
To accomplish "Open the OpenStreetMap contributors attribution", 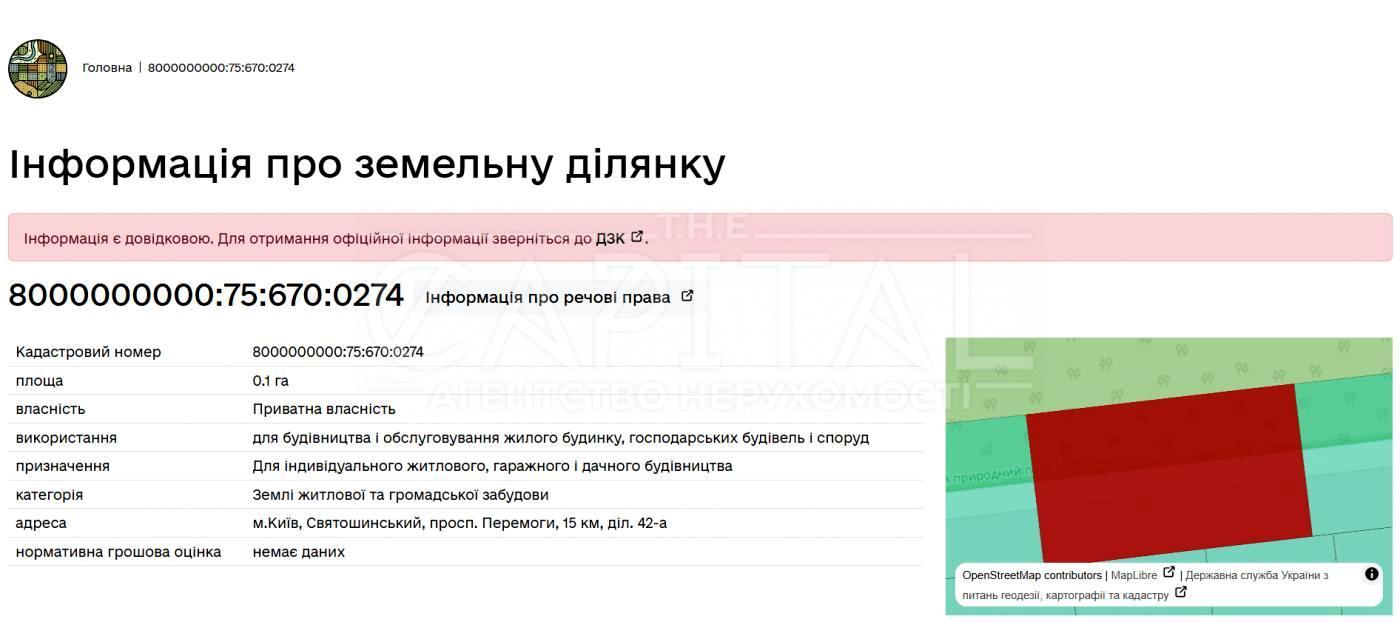I will click(1031, 576).
